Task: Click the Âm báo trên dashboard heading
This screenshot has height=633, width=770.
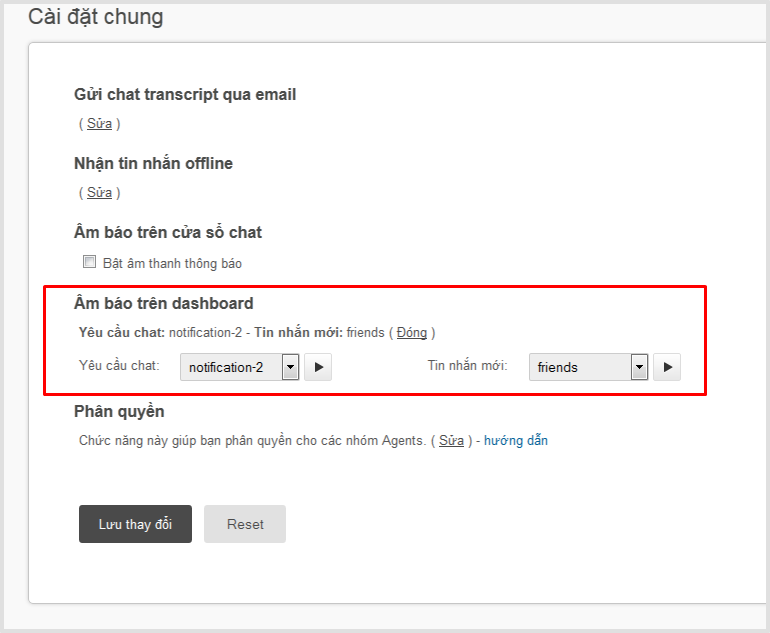Action: point(164,303)
